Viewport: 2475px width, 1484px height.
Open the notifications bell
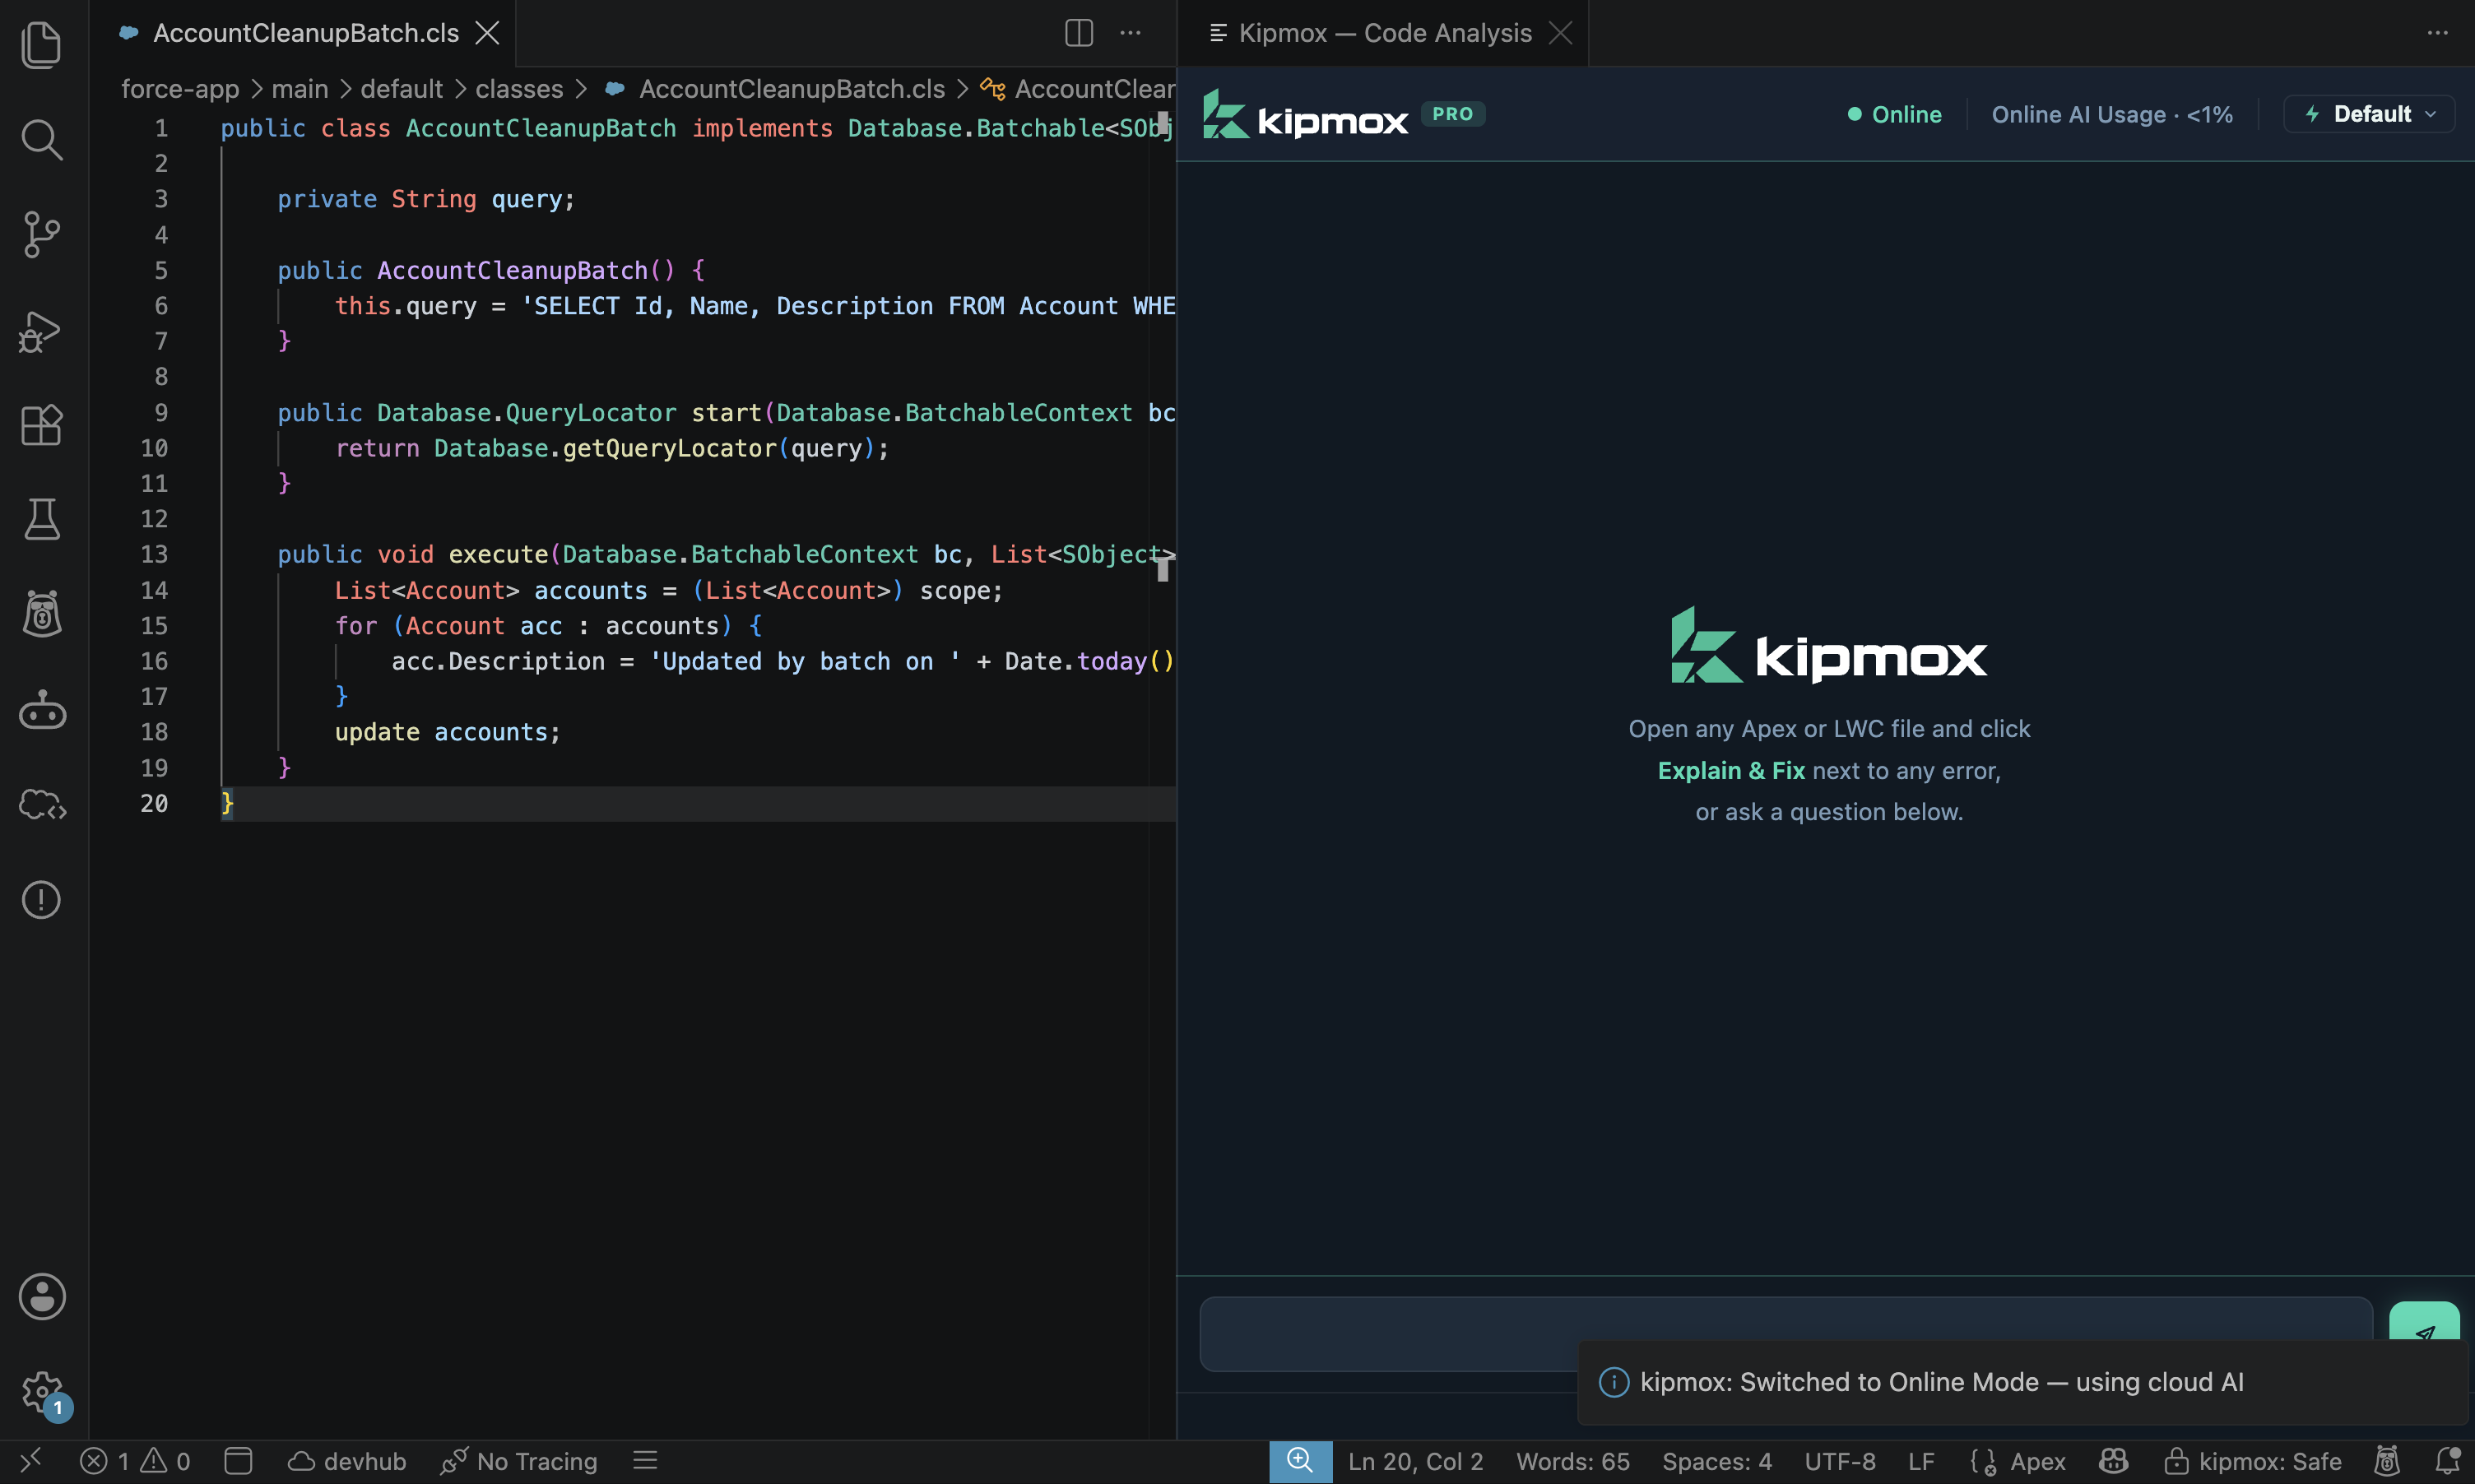click(2446, 1462)
